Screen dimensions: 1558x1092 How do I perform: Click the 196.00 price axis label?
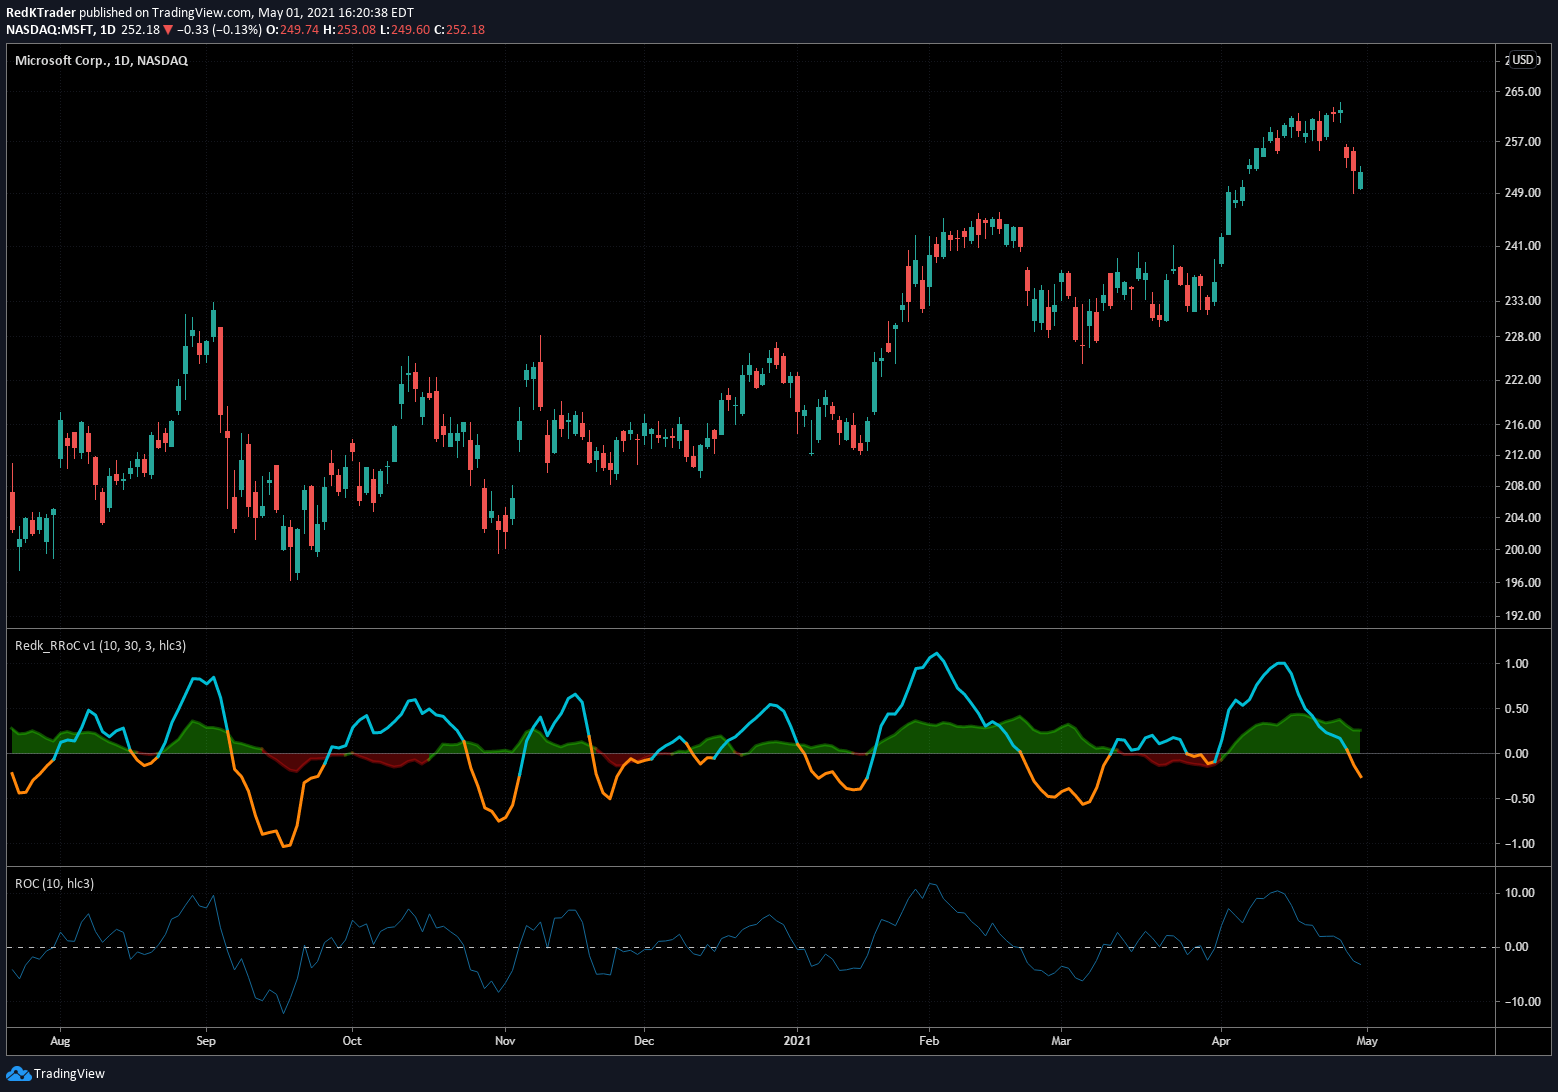point(1522,583)
